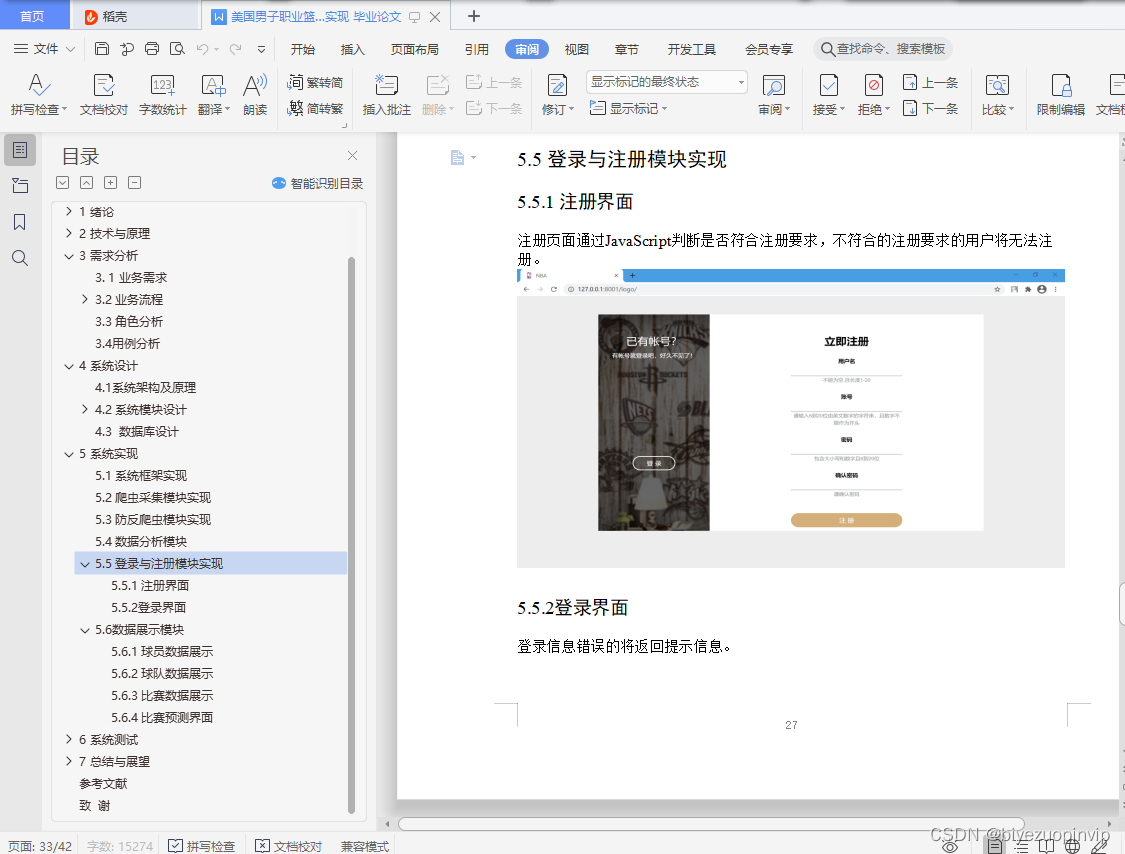
Task: Open the word count tool (字数统计)
Action: click(162, 94)
